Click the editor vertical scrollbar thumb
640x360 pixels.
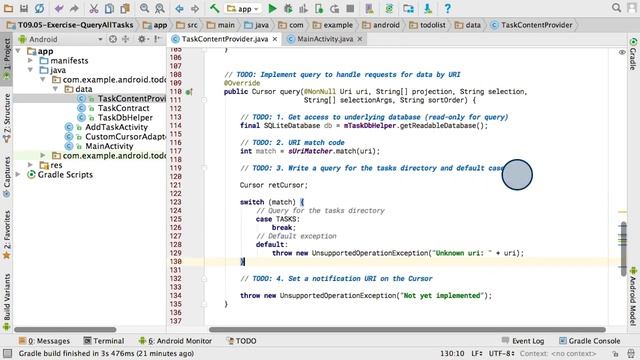623,248
